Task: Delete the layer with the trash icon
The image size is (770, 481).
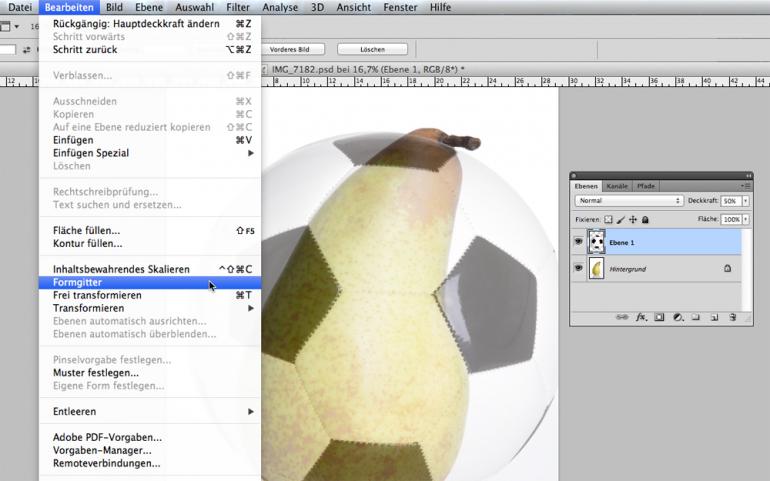Action: [733, 317]
